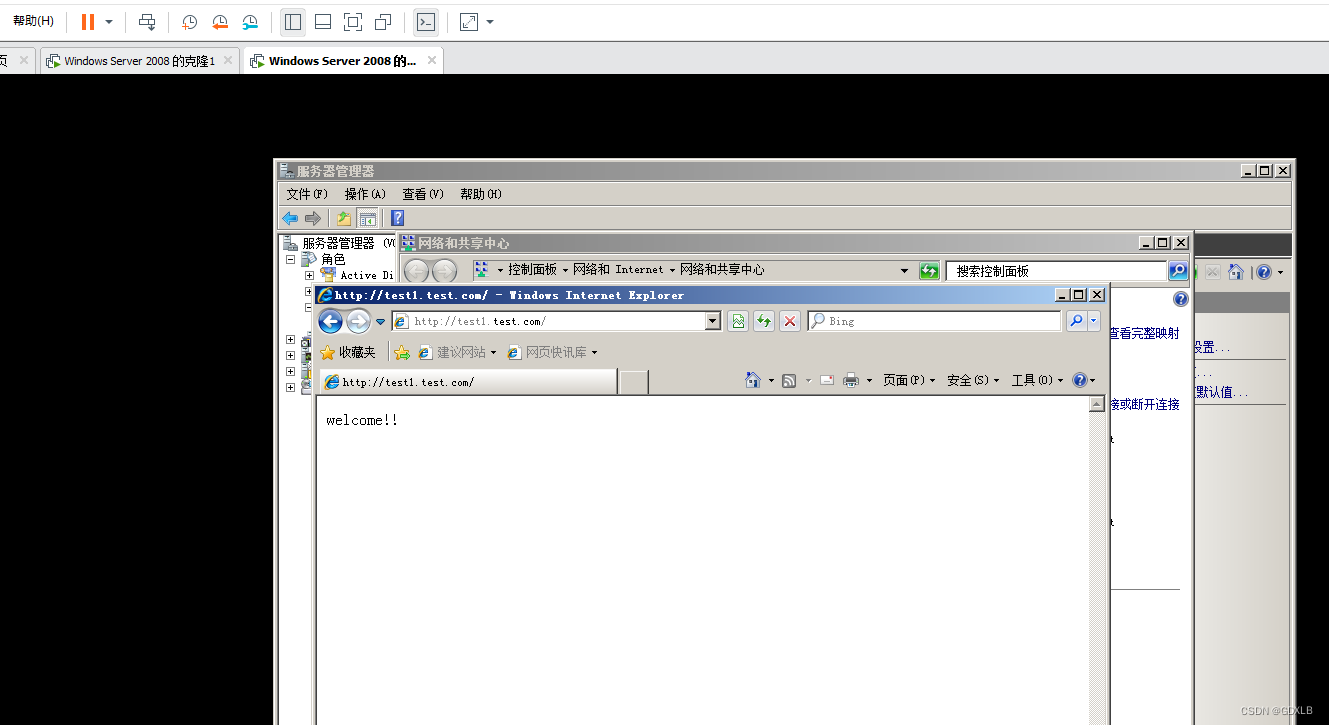The width and height of the screenshot is (1329, 725).
Task: Click the IE print icon
Action: click(x=851, y=380)
